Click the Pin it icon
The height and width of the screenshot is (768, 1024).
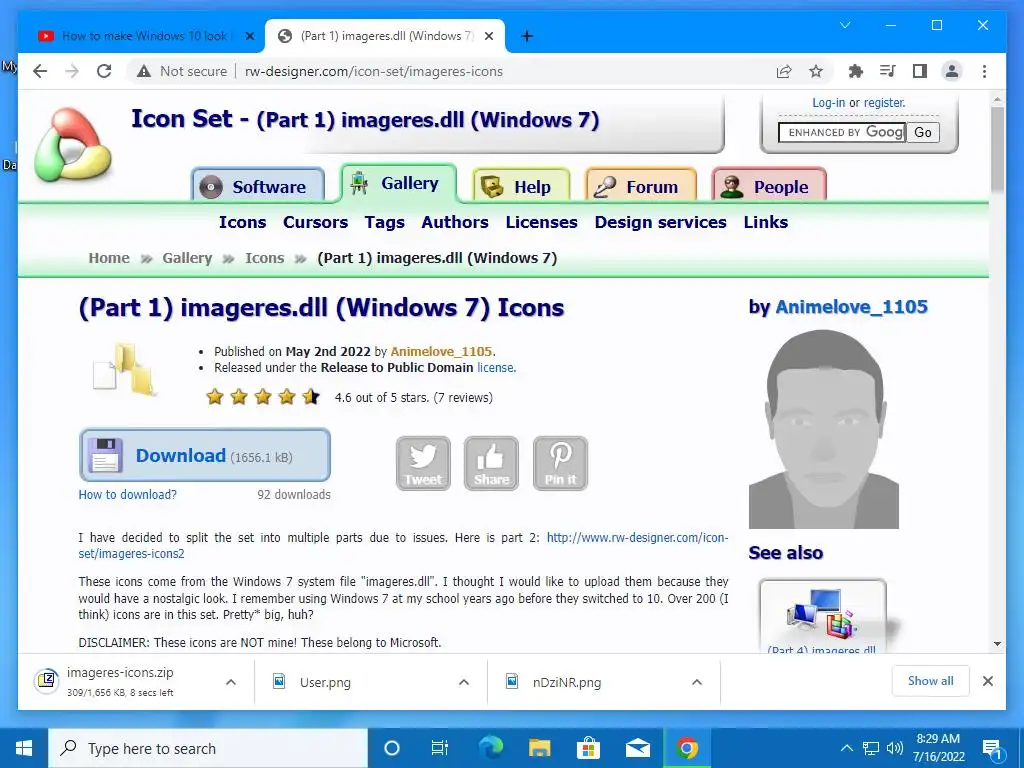coord(560,463)
